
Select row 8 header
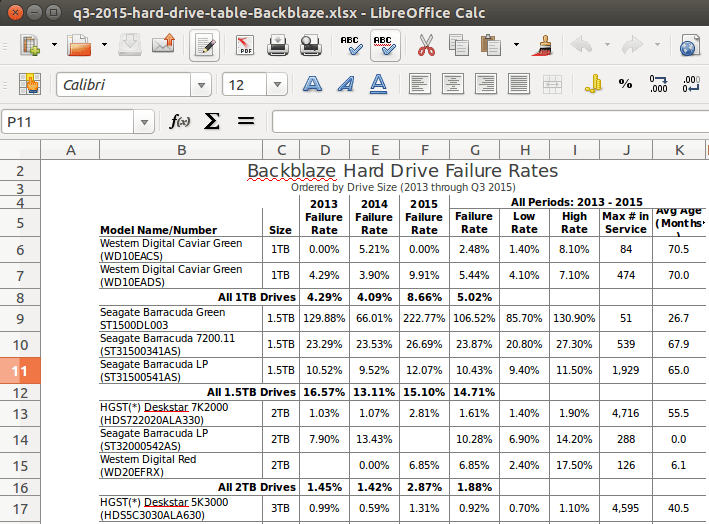coord(20,298)
